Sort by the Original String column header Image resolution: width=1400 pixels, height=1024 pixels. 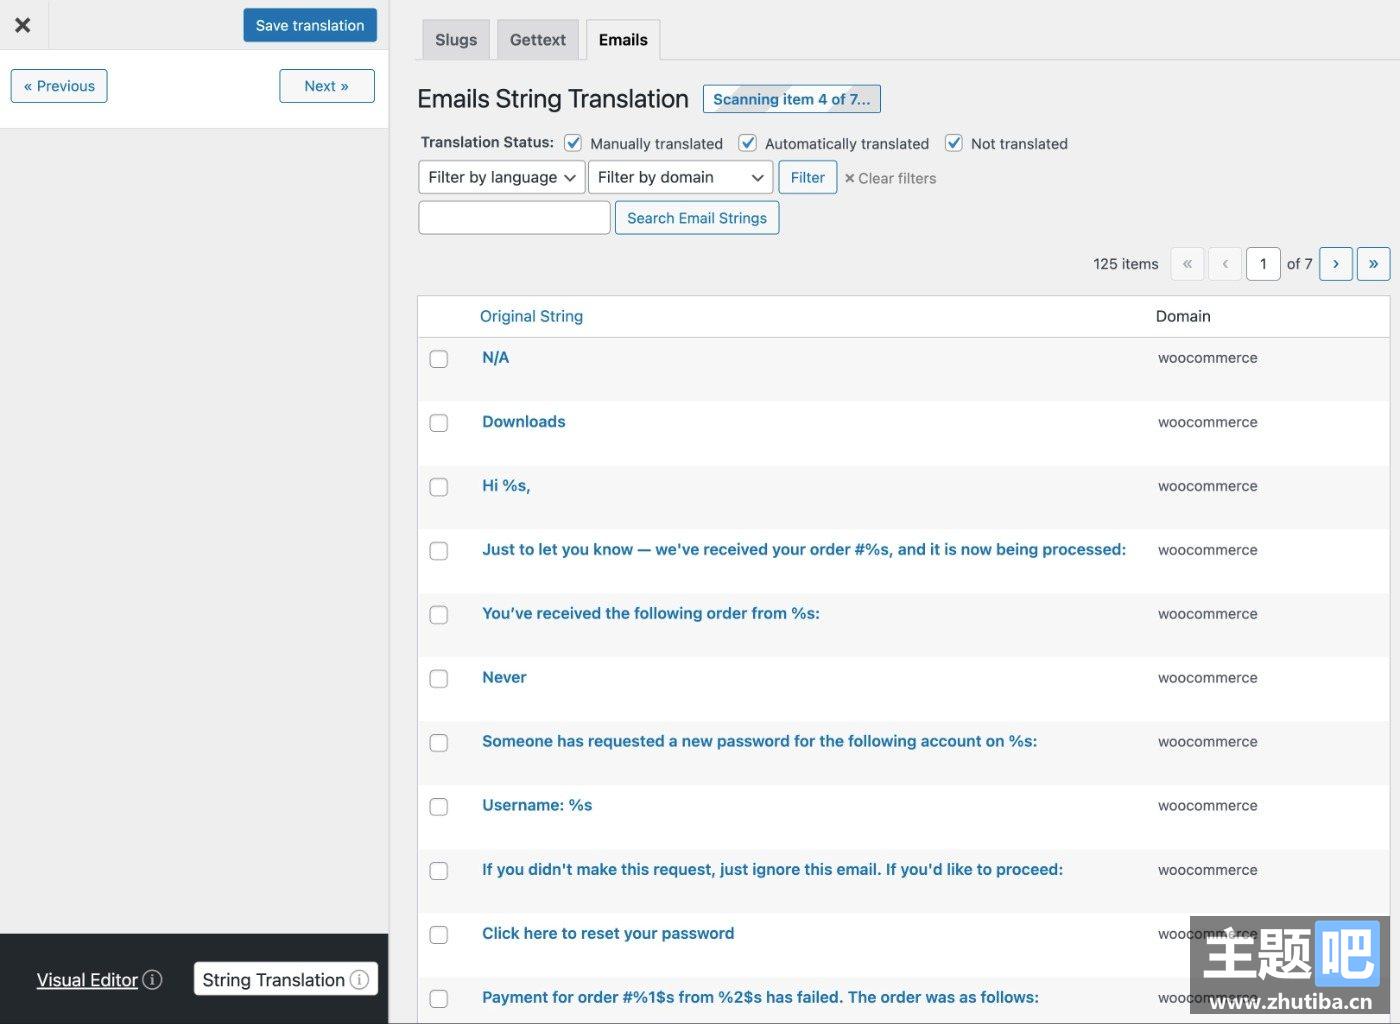[x=531, y=316]
